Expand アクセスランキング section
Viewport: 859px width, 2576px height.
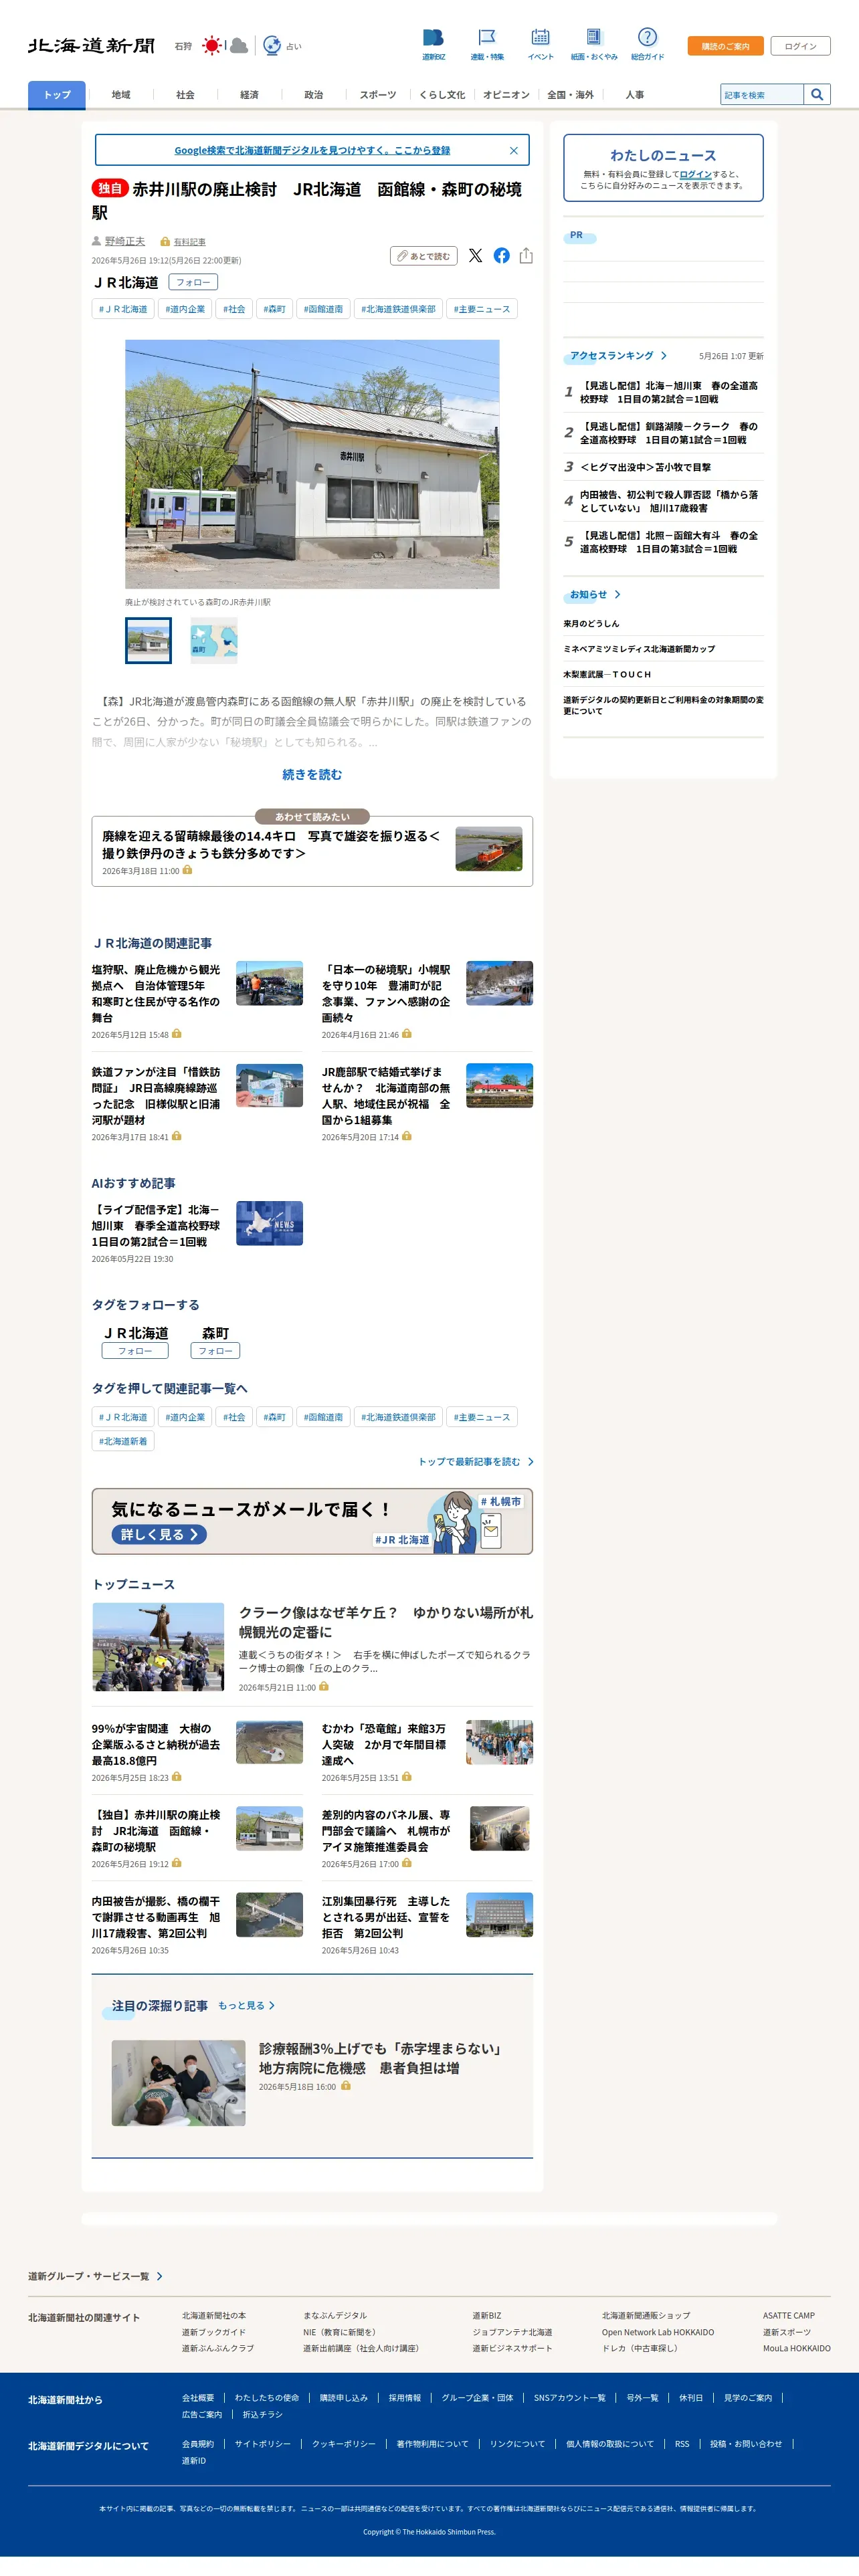click(x=618, y=356)
